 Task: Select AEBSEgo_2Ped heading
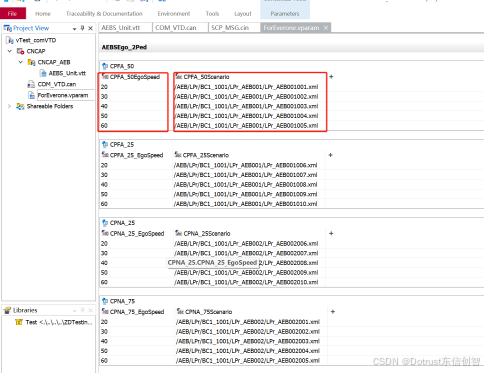pos(124,47)
